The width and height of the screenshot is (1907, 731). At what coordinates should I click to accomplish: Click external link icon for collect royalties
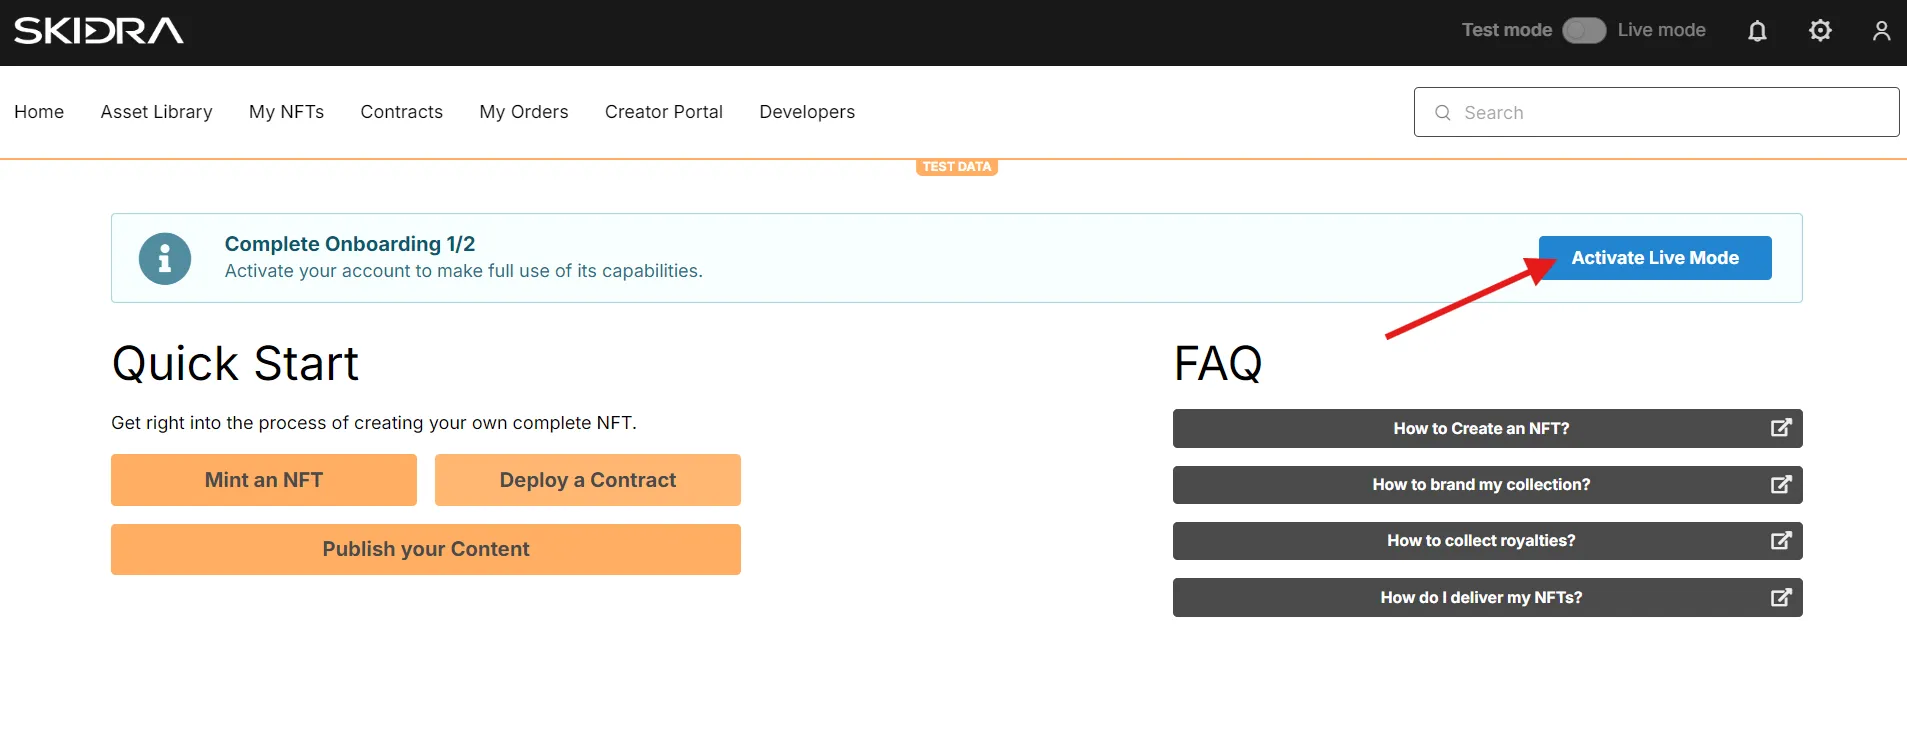pyautogui.click(x=1781, y=541)
